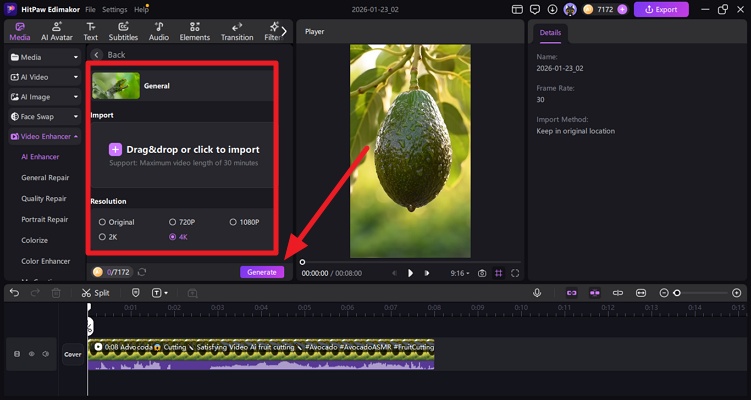Click the delete trash icon
Screen dimensions: 751x400
click(56, 293)
